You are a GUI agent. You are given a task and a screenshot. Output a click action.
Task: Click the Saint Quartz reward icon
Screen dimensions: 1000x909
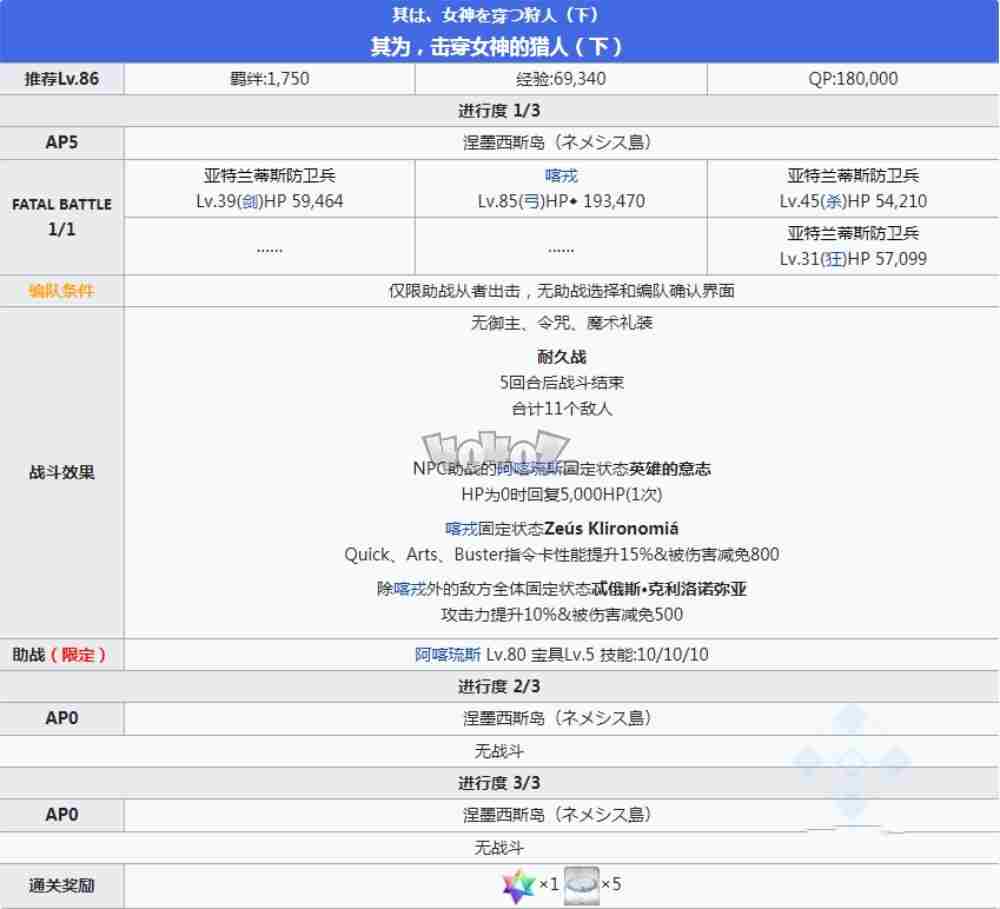(x=518, y=885)
